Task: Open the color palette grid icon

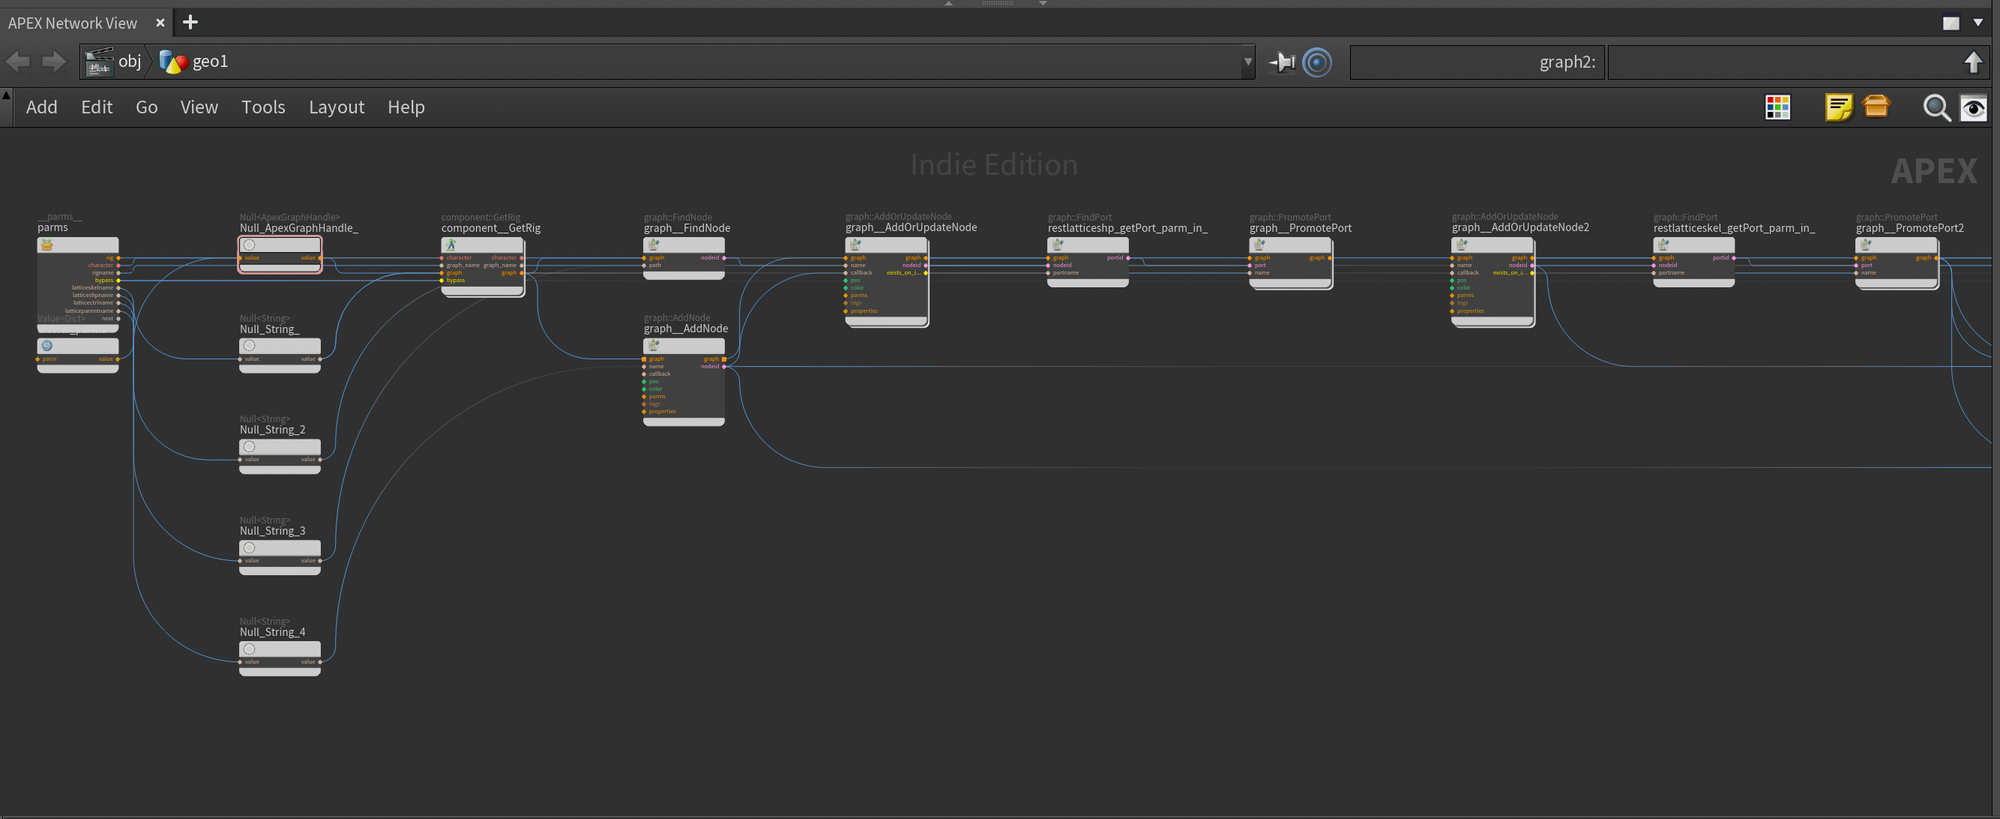Action: coord(1777,108)
